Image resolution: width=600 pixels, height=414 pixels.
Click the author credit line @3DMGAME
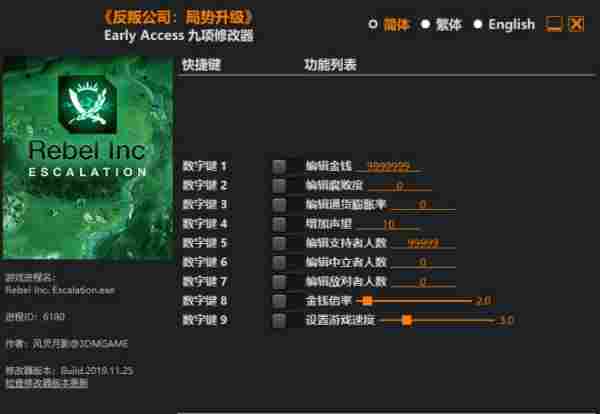(x=67, y=344)
